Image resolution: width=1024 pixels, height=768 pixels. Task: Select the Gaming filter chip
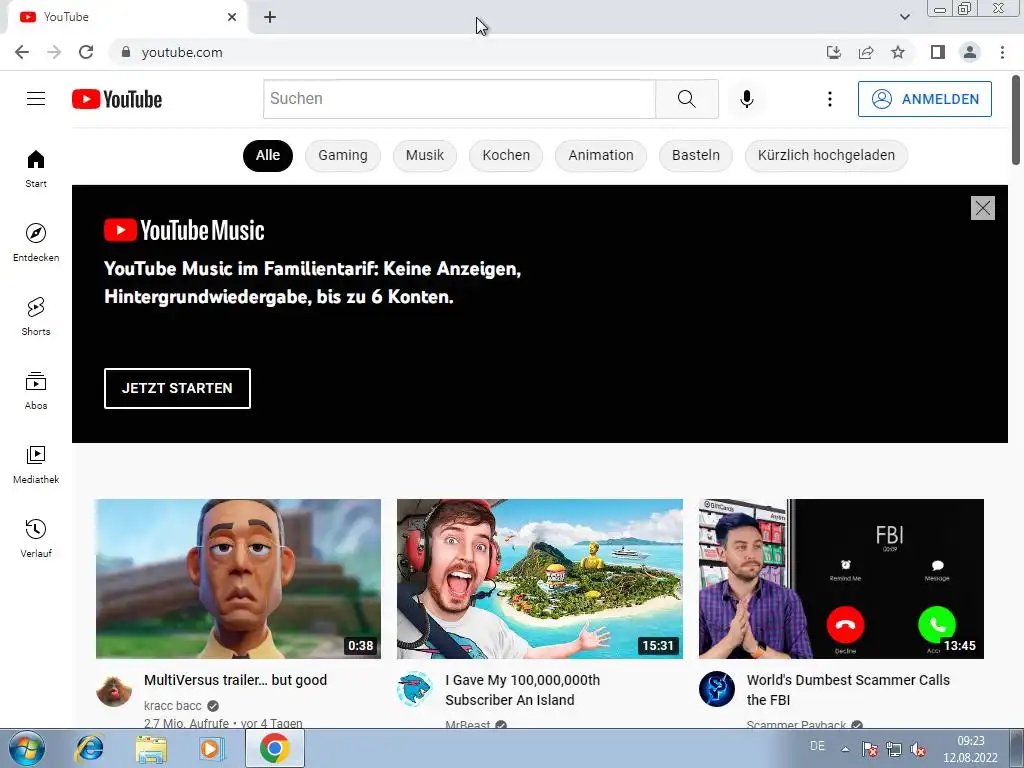[x=343, y=155]
